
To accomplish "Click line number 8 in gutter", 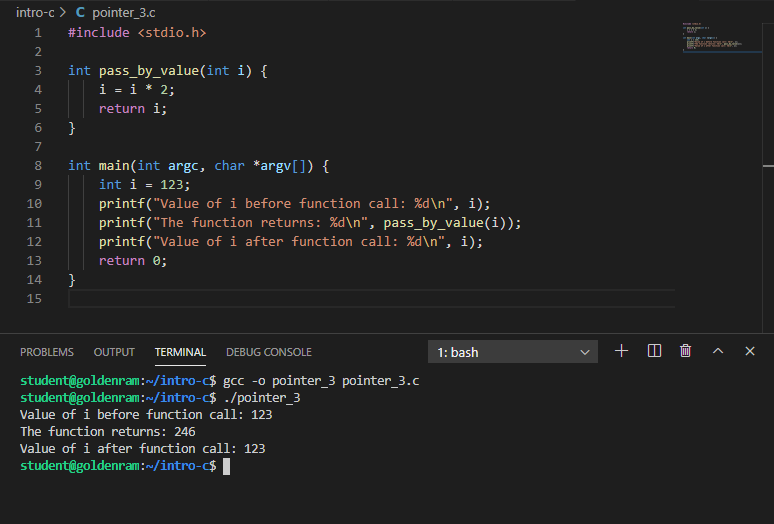I will [x=38, y=166].
